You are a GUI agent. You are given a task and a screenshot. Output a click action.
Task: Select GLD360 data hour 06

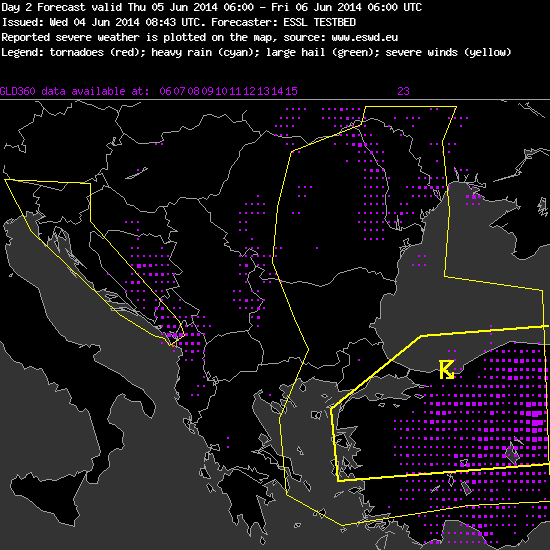[x=166, y=92]
